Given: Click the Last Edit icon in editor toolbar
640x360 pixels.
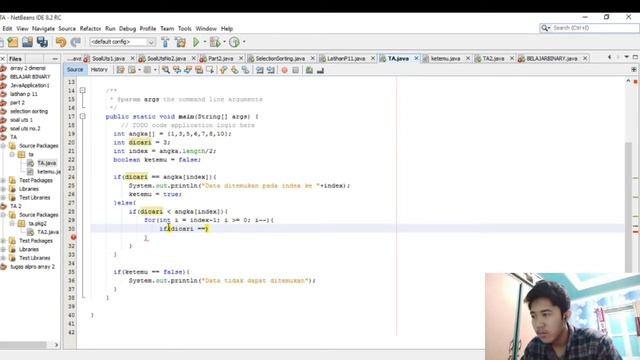Looking at the screenshot, I should point(120,70).
